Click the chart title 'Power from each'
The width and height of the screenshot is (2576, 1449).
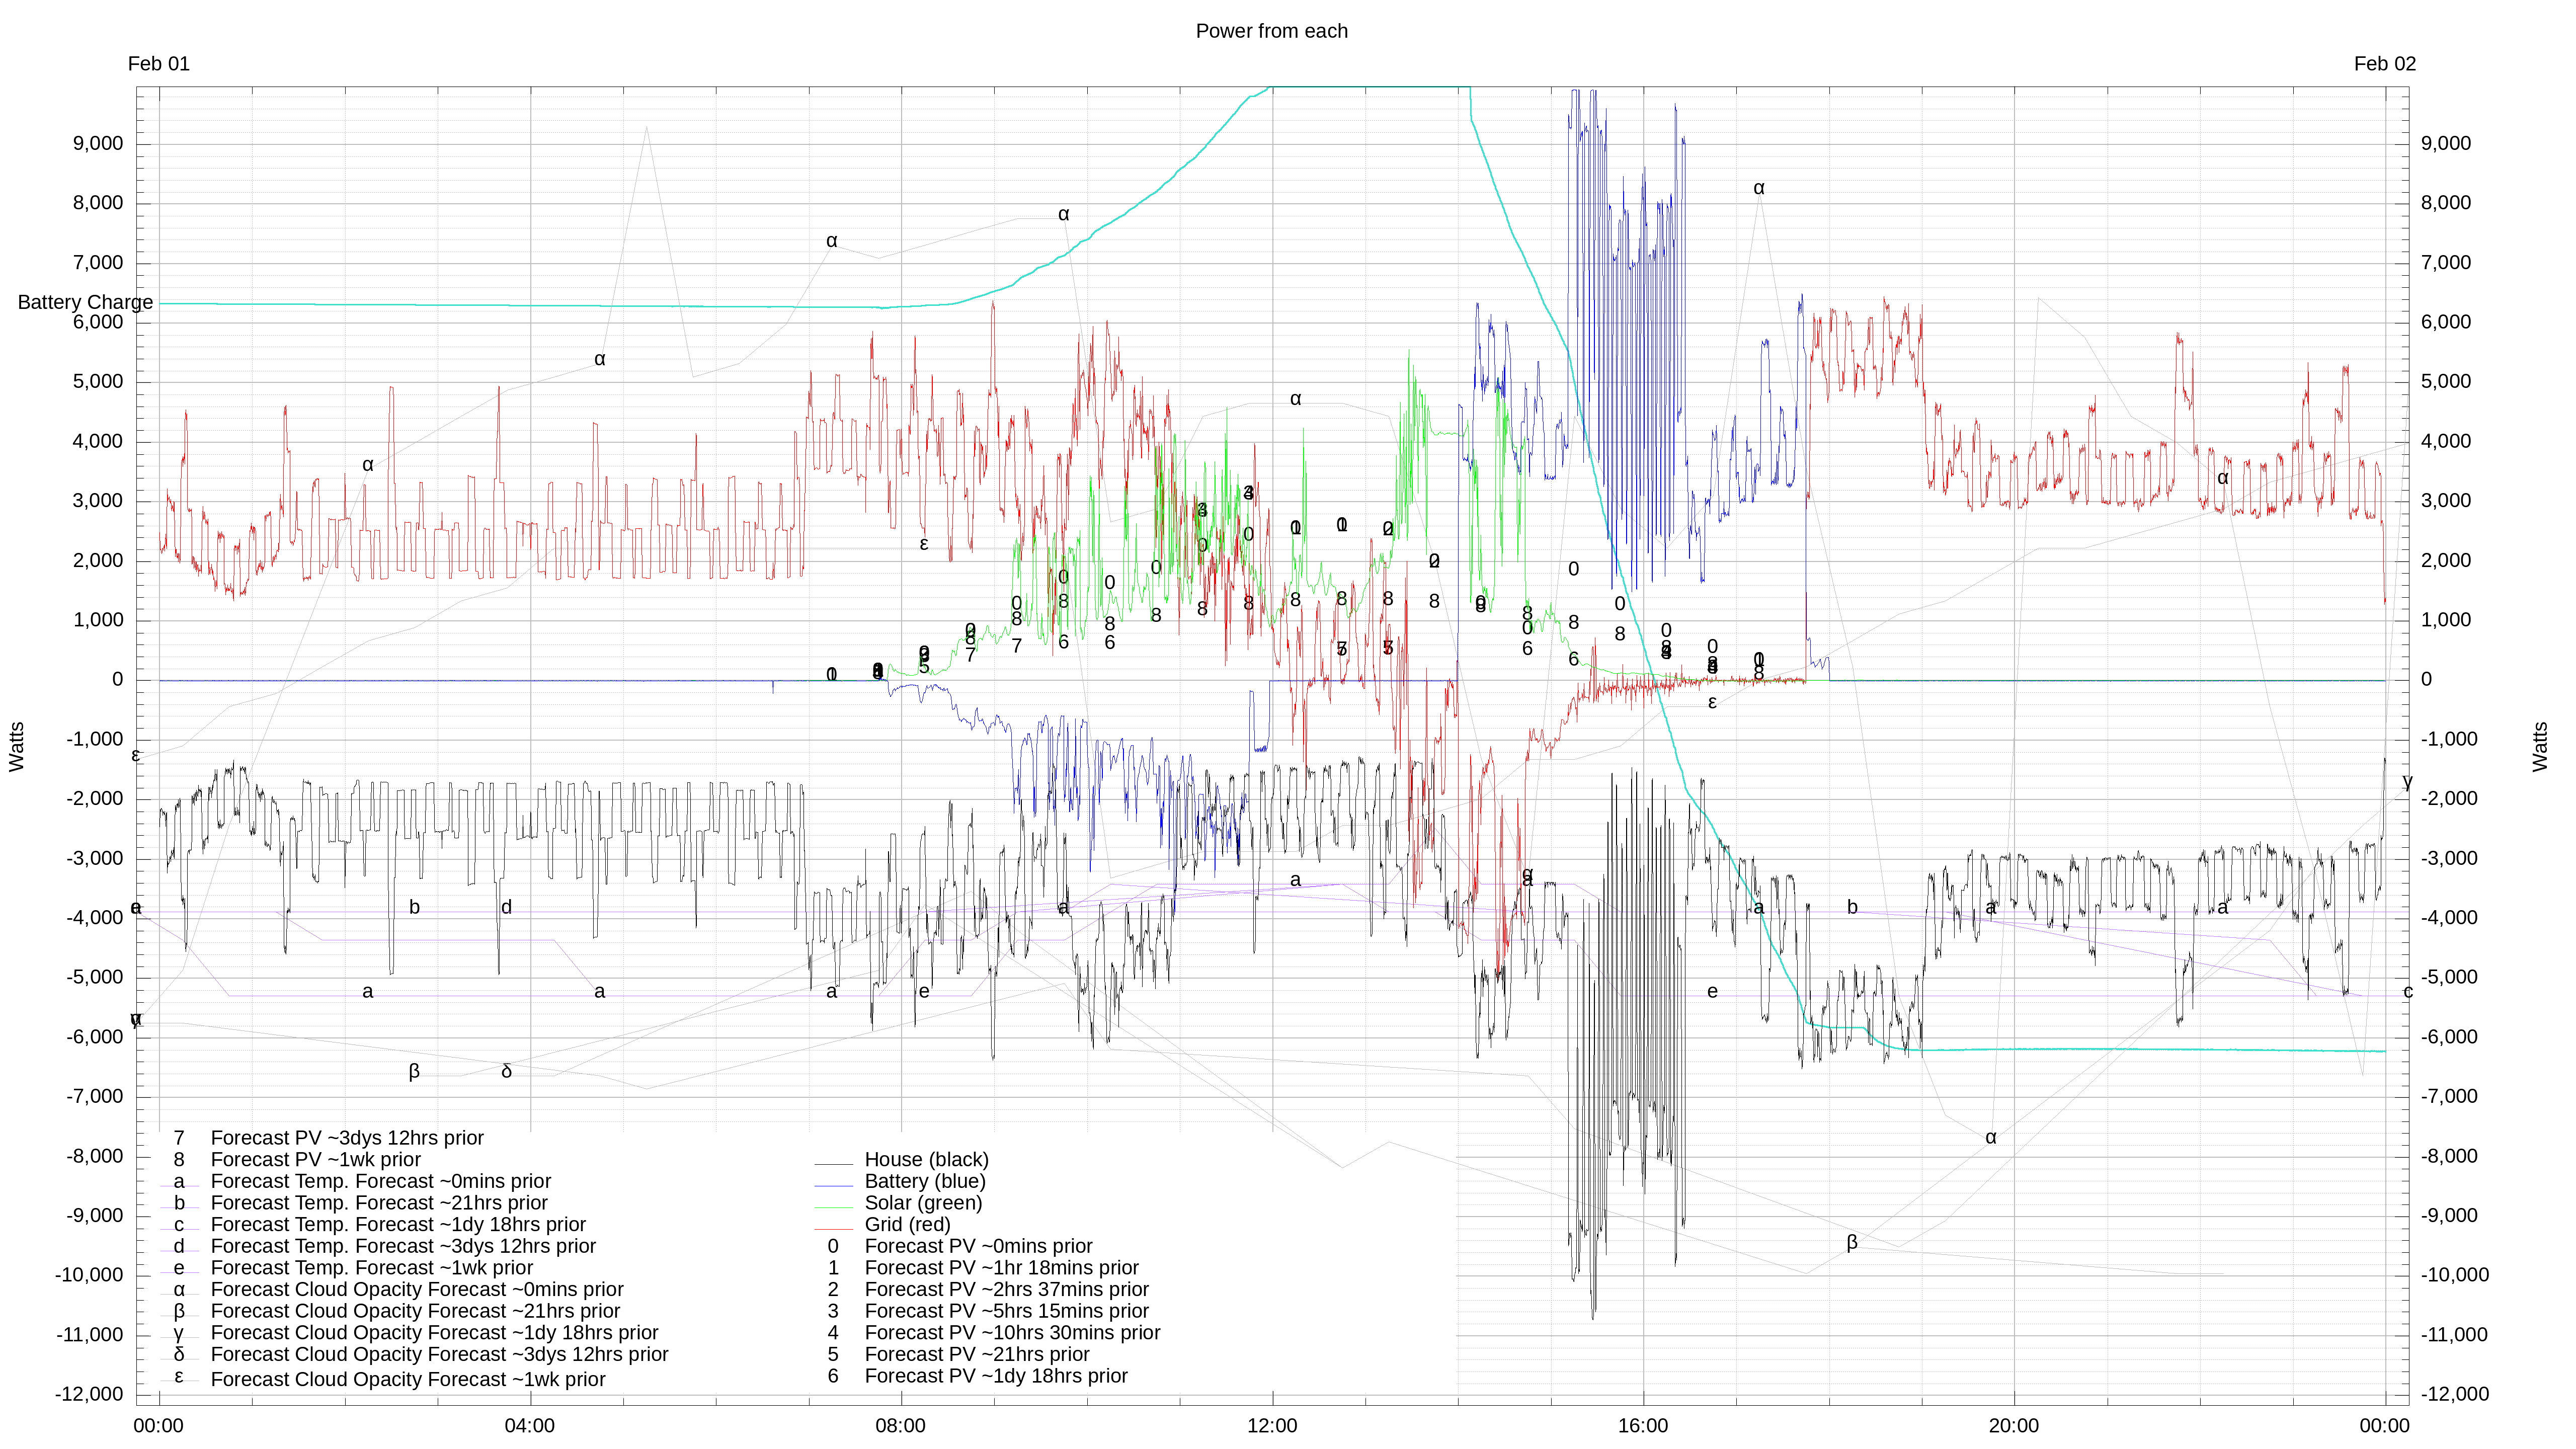(x=1271, y=31)
